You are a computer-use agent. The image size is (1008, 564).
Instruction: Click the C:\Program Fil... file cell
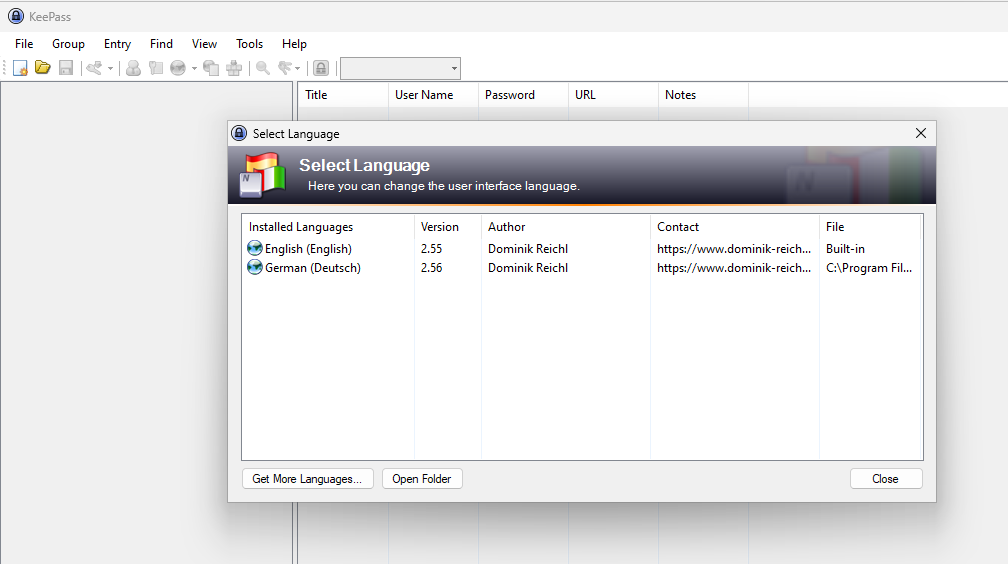point(869,268)
